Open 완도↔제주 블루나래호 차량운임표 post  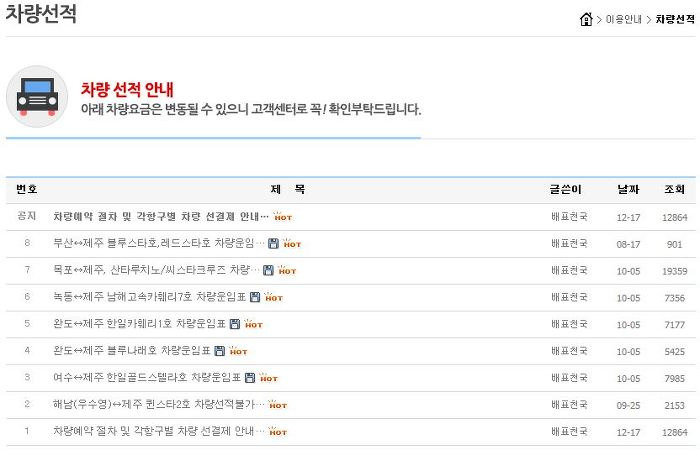point(132,350)
